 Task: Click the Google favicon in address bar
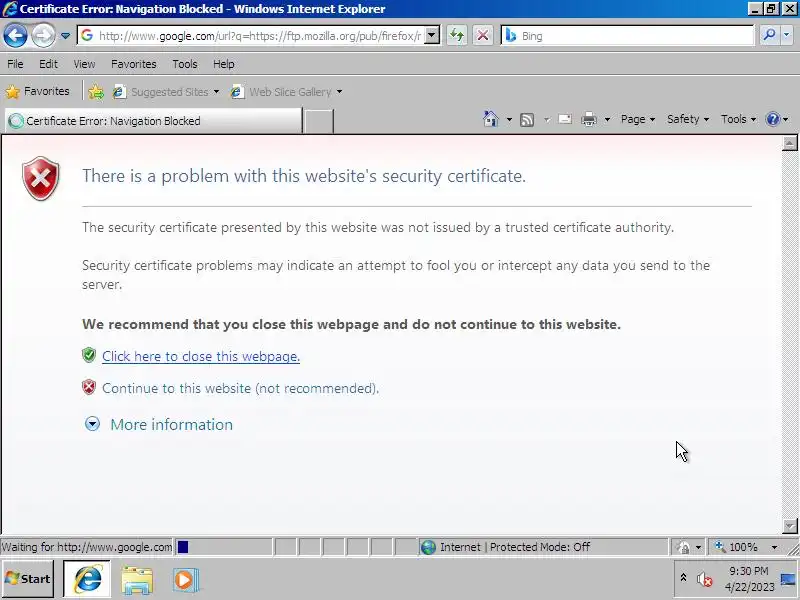click(87, 36)
